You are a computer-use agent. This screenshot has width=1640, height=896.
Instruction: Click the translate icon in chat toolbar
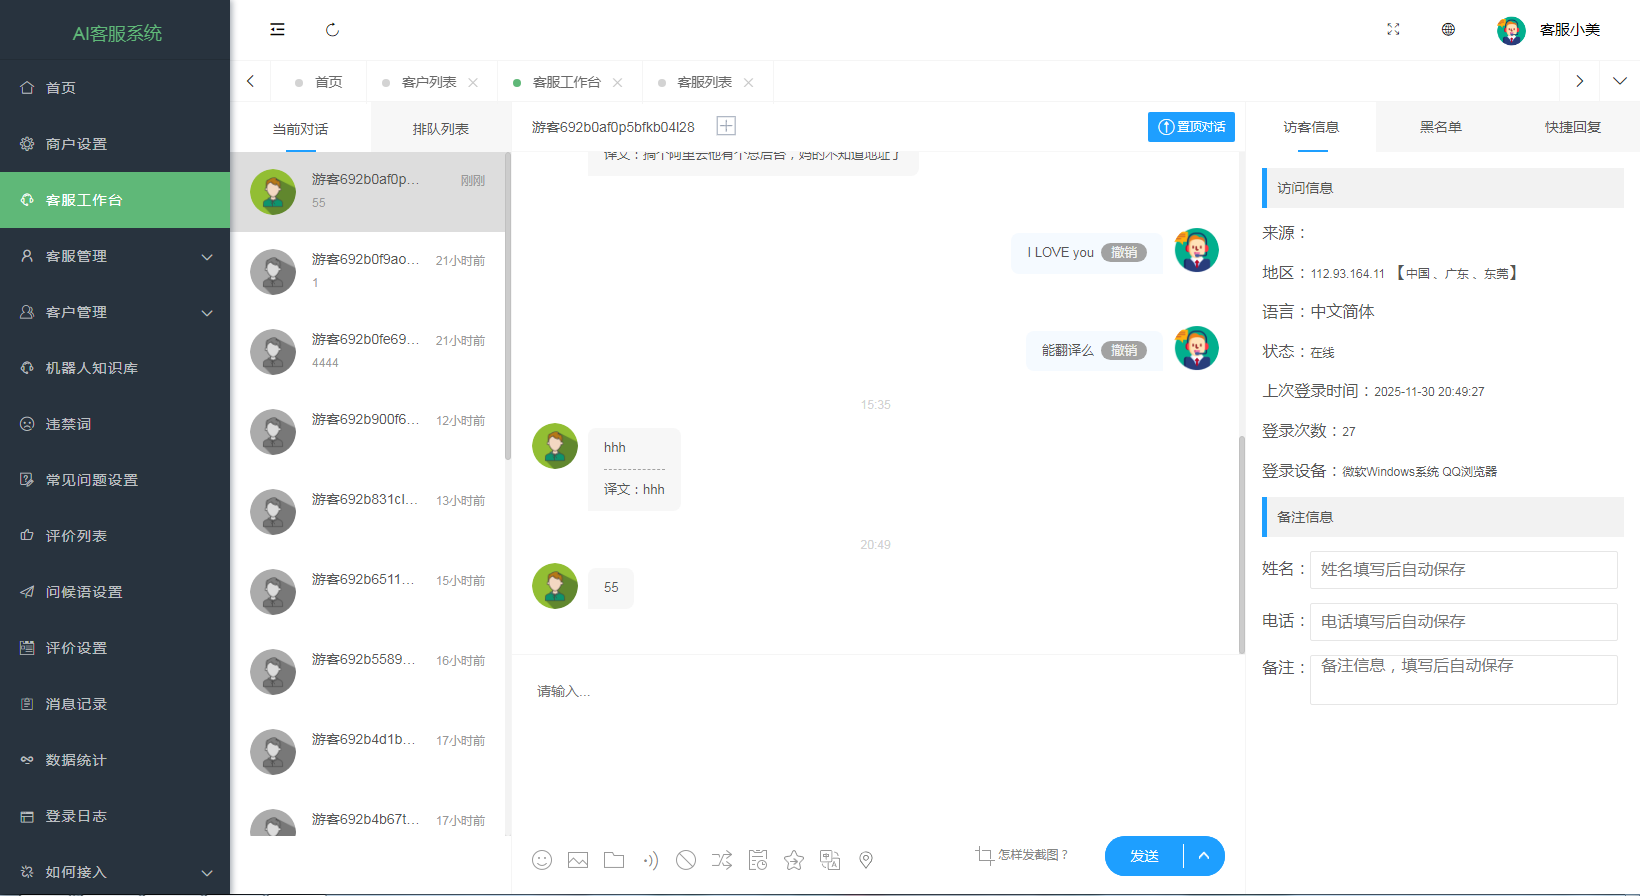pos(830,860)
